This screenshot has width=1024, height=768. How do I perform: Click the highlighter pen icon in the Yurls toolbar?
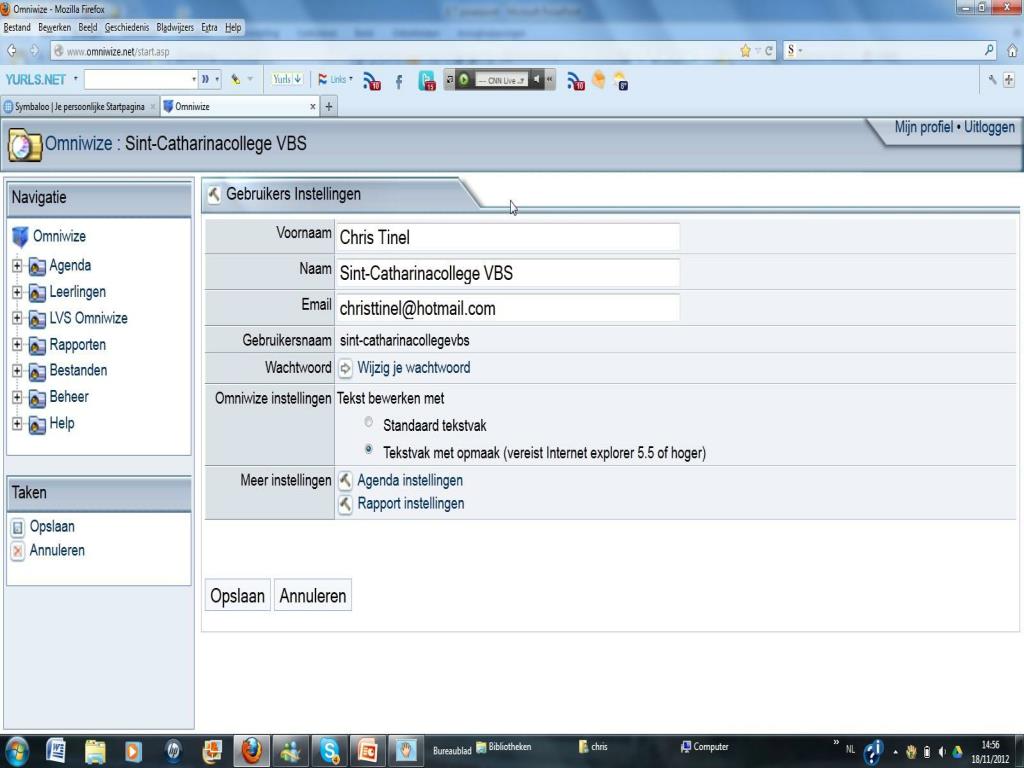tap(235, 80)
